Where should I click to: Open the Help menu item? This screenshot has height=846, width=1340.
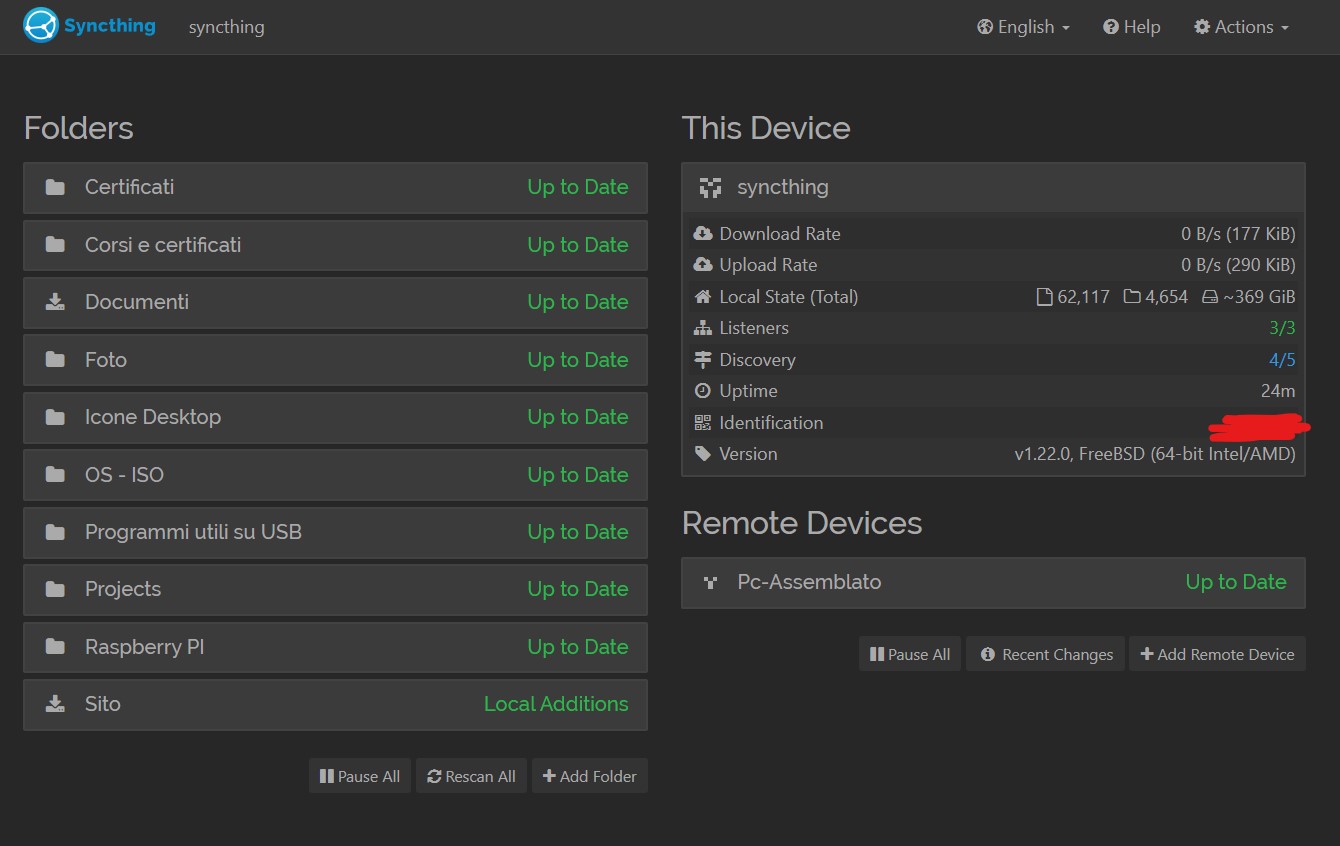pyautogui.click(x=1132, y=27)
